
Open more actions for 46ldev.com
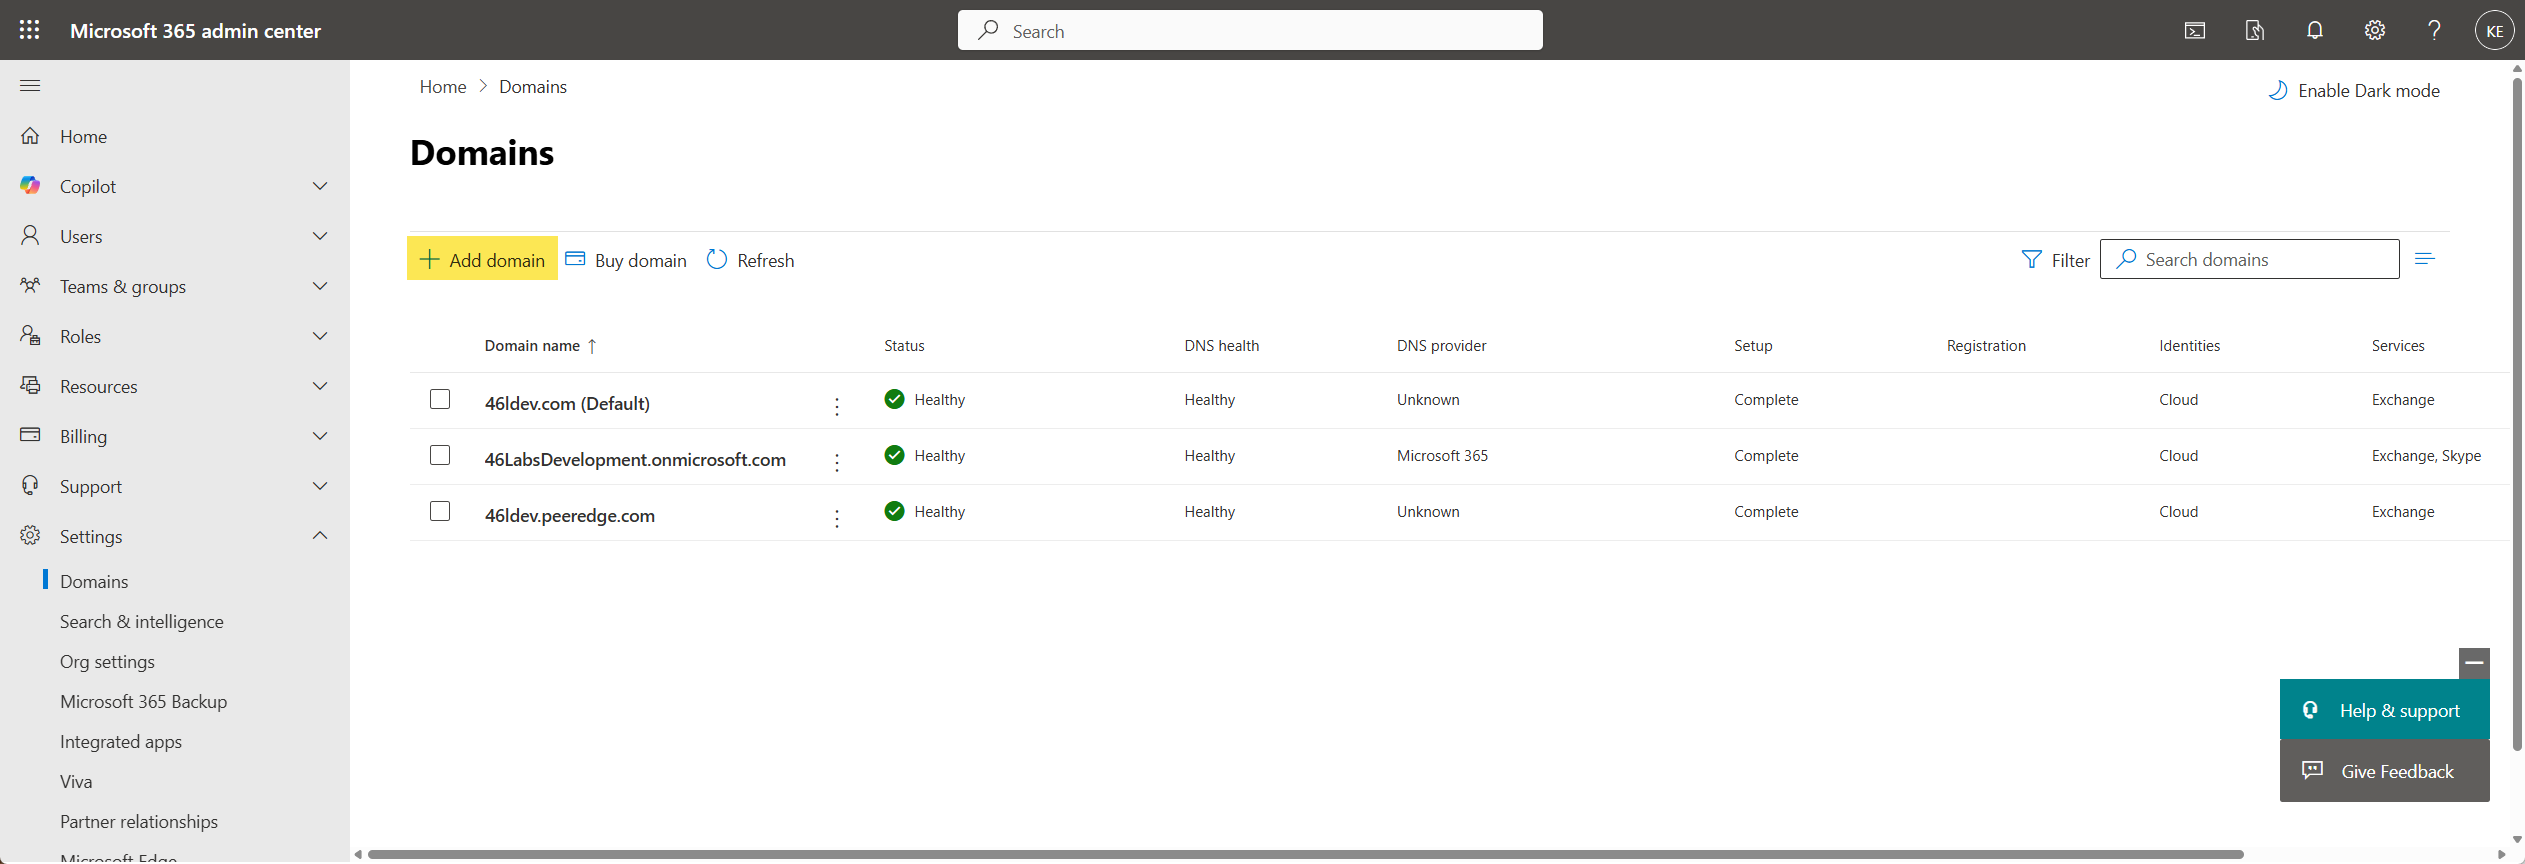837,406
